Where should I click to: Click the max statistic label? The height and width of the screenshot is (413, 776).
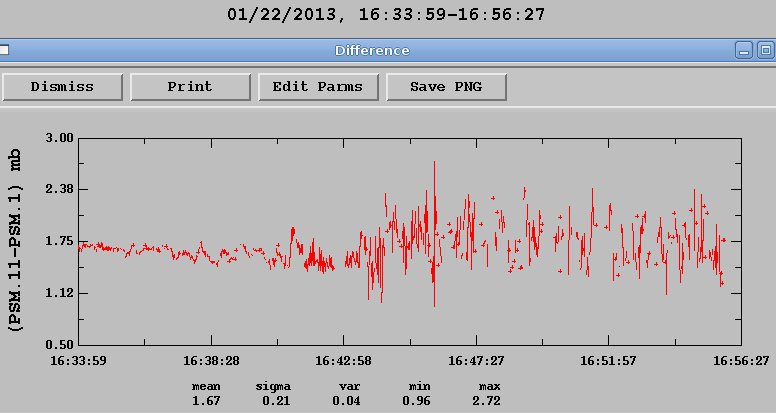[490, 386]
